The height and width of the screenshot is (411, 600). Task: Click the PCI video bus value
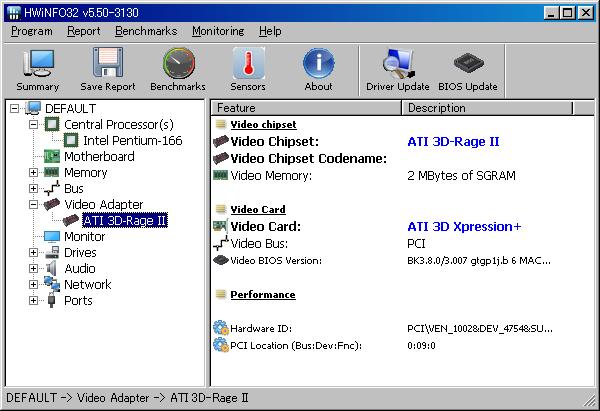click(416, 243)
